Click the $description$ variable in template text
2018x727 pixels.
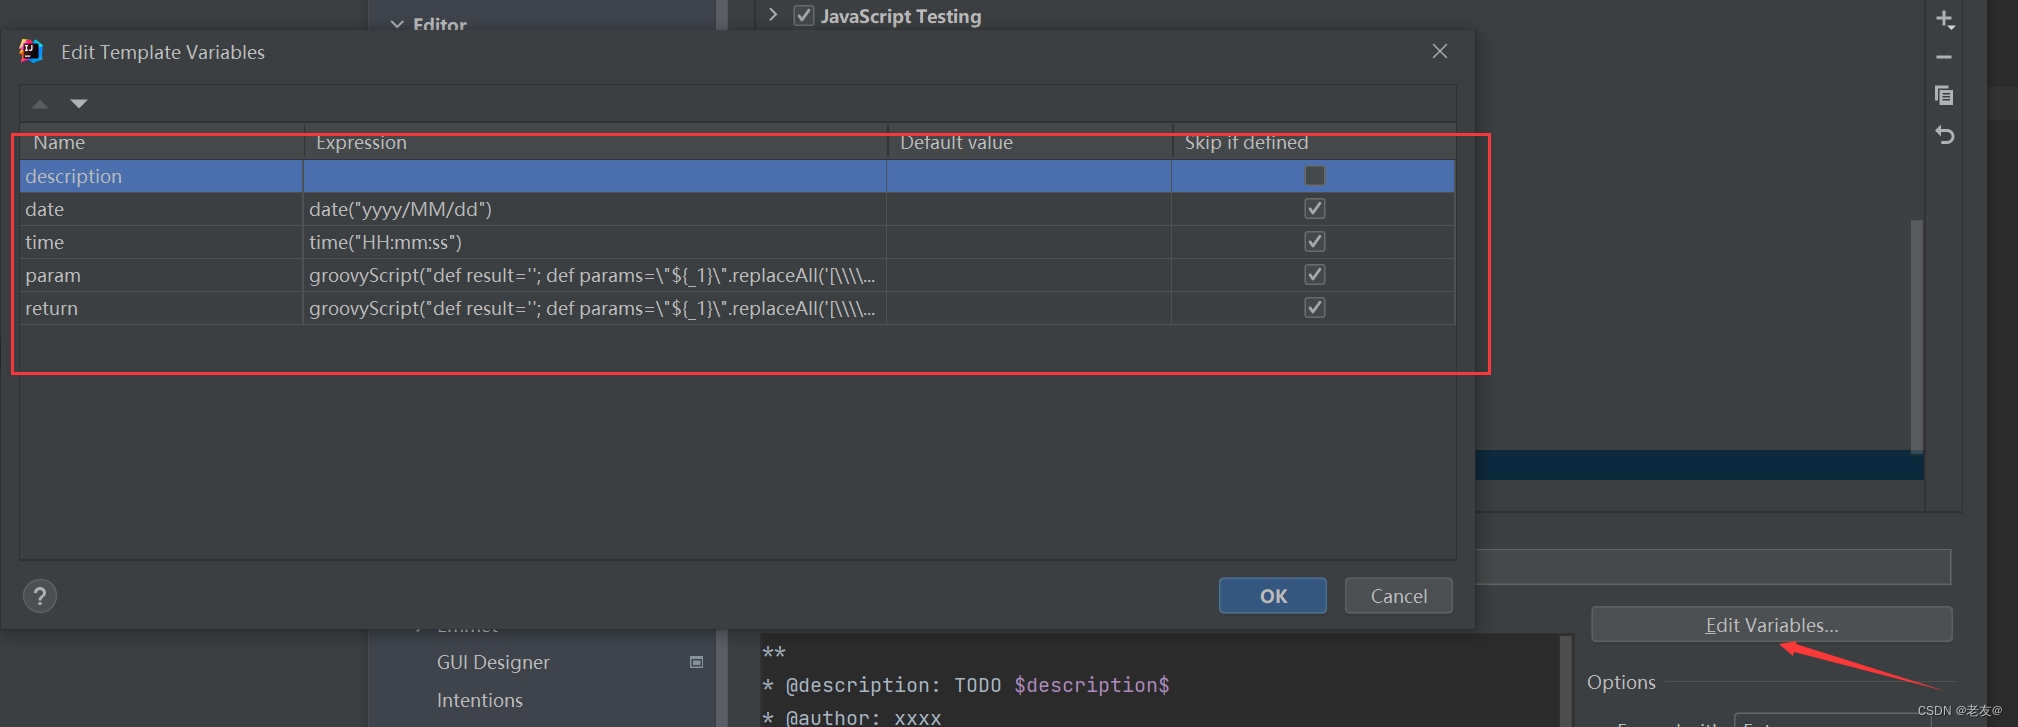[x=1091, y=685]
